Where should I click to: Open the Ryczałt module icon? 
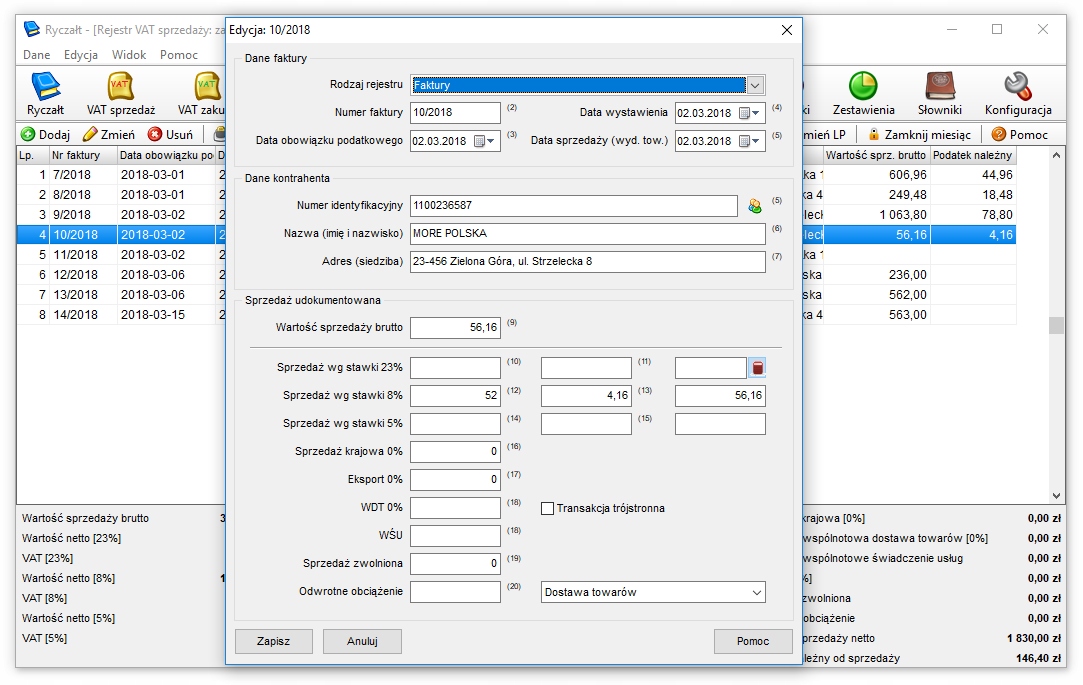pyautogui.click(x=45, y=94)
